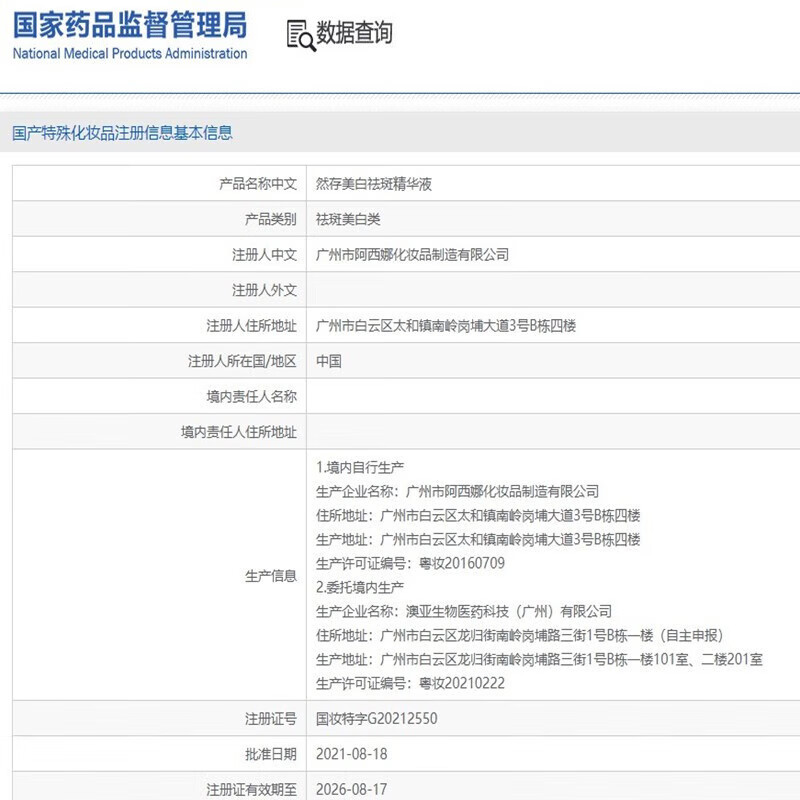Select registration number 国妆特字G20212550

click(x=376, y=719)
